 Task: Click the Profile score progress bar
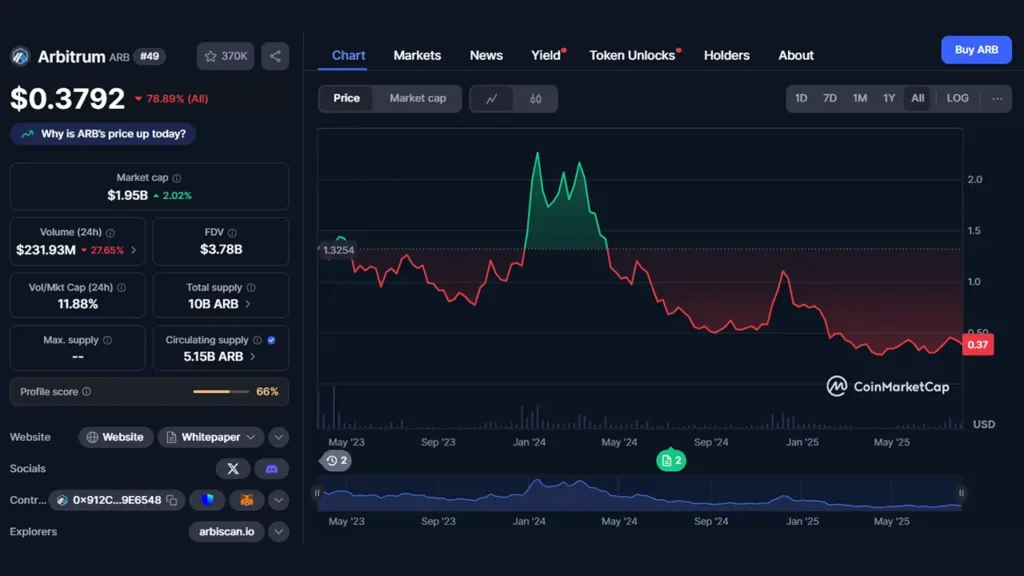pyautogui.click(x=221, y=392)
